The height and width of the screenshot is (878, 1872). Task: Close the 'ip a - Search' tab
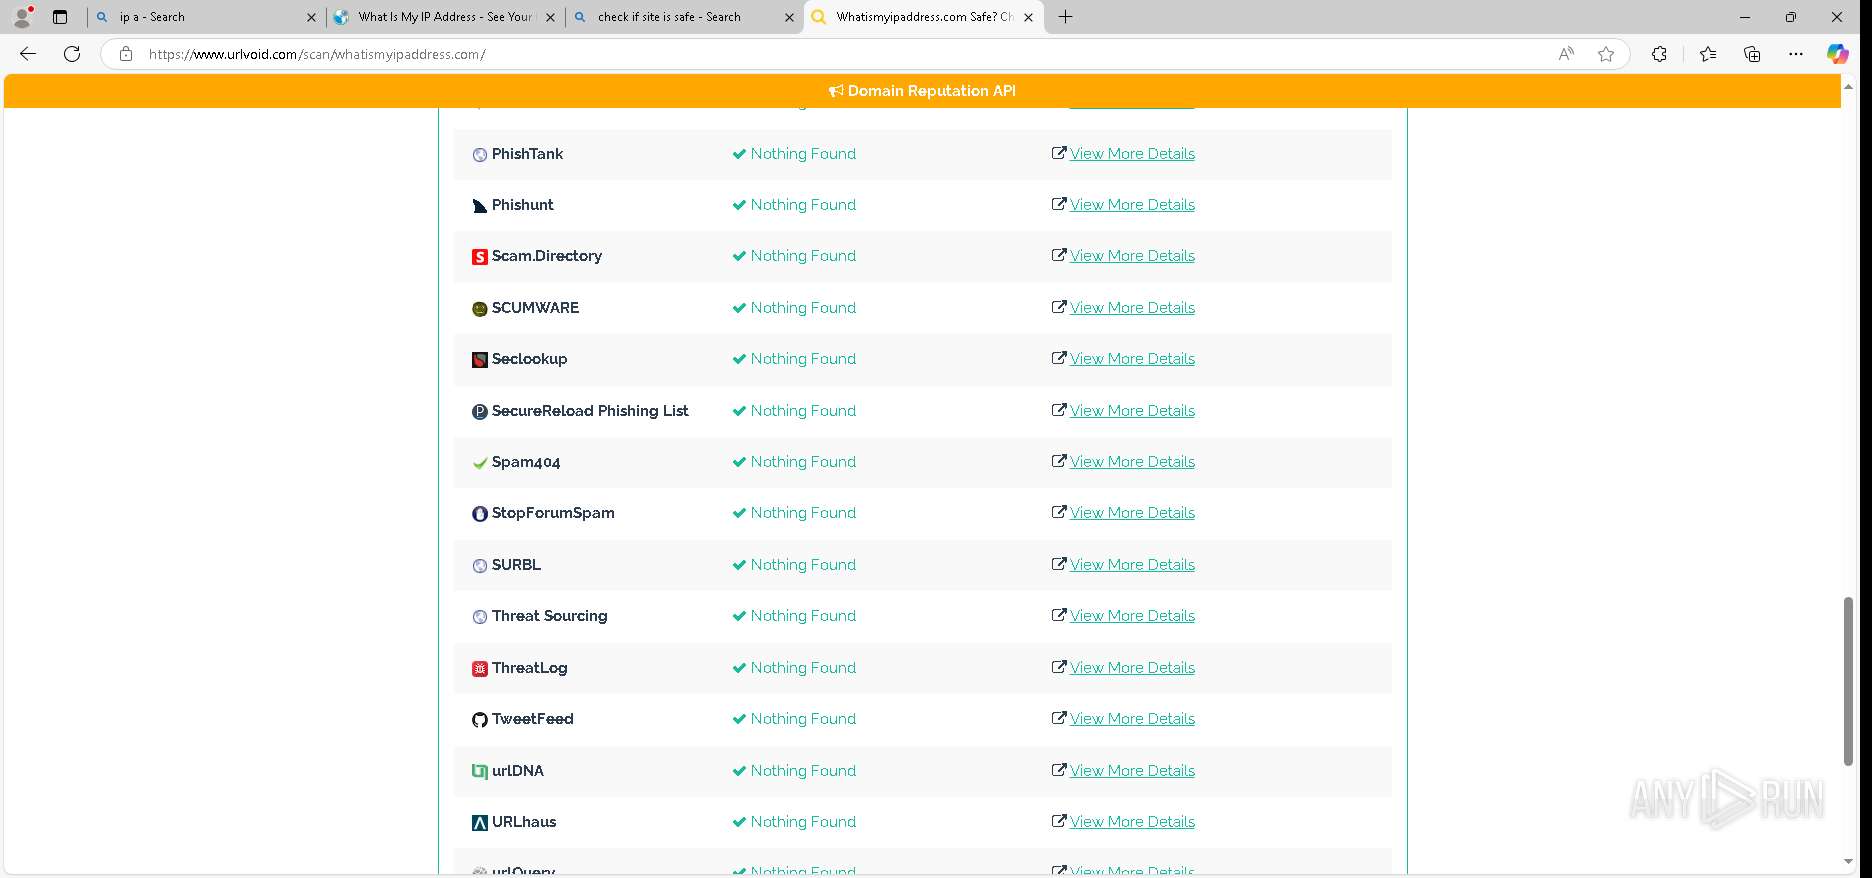(311, 17)
